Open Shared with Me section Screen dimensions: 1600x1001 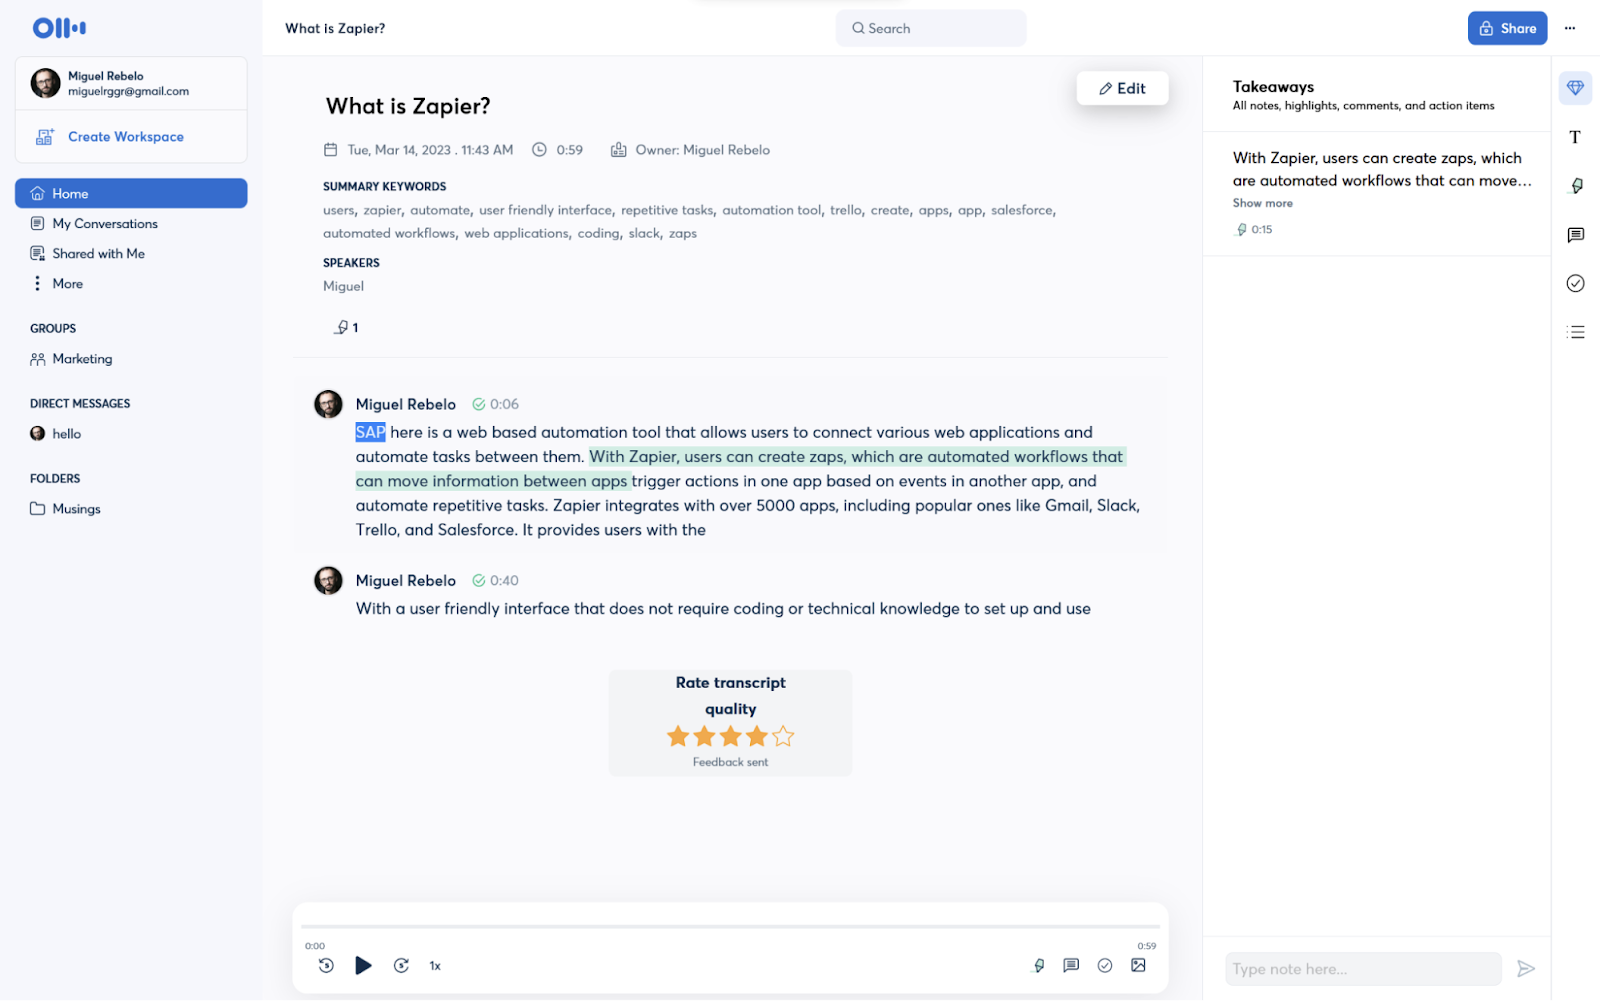click(98, 254)
